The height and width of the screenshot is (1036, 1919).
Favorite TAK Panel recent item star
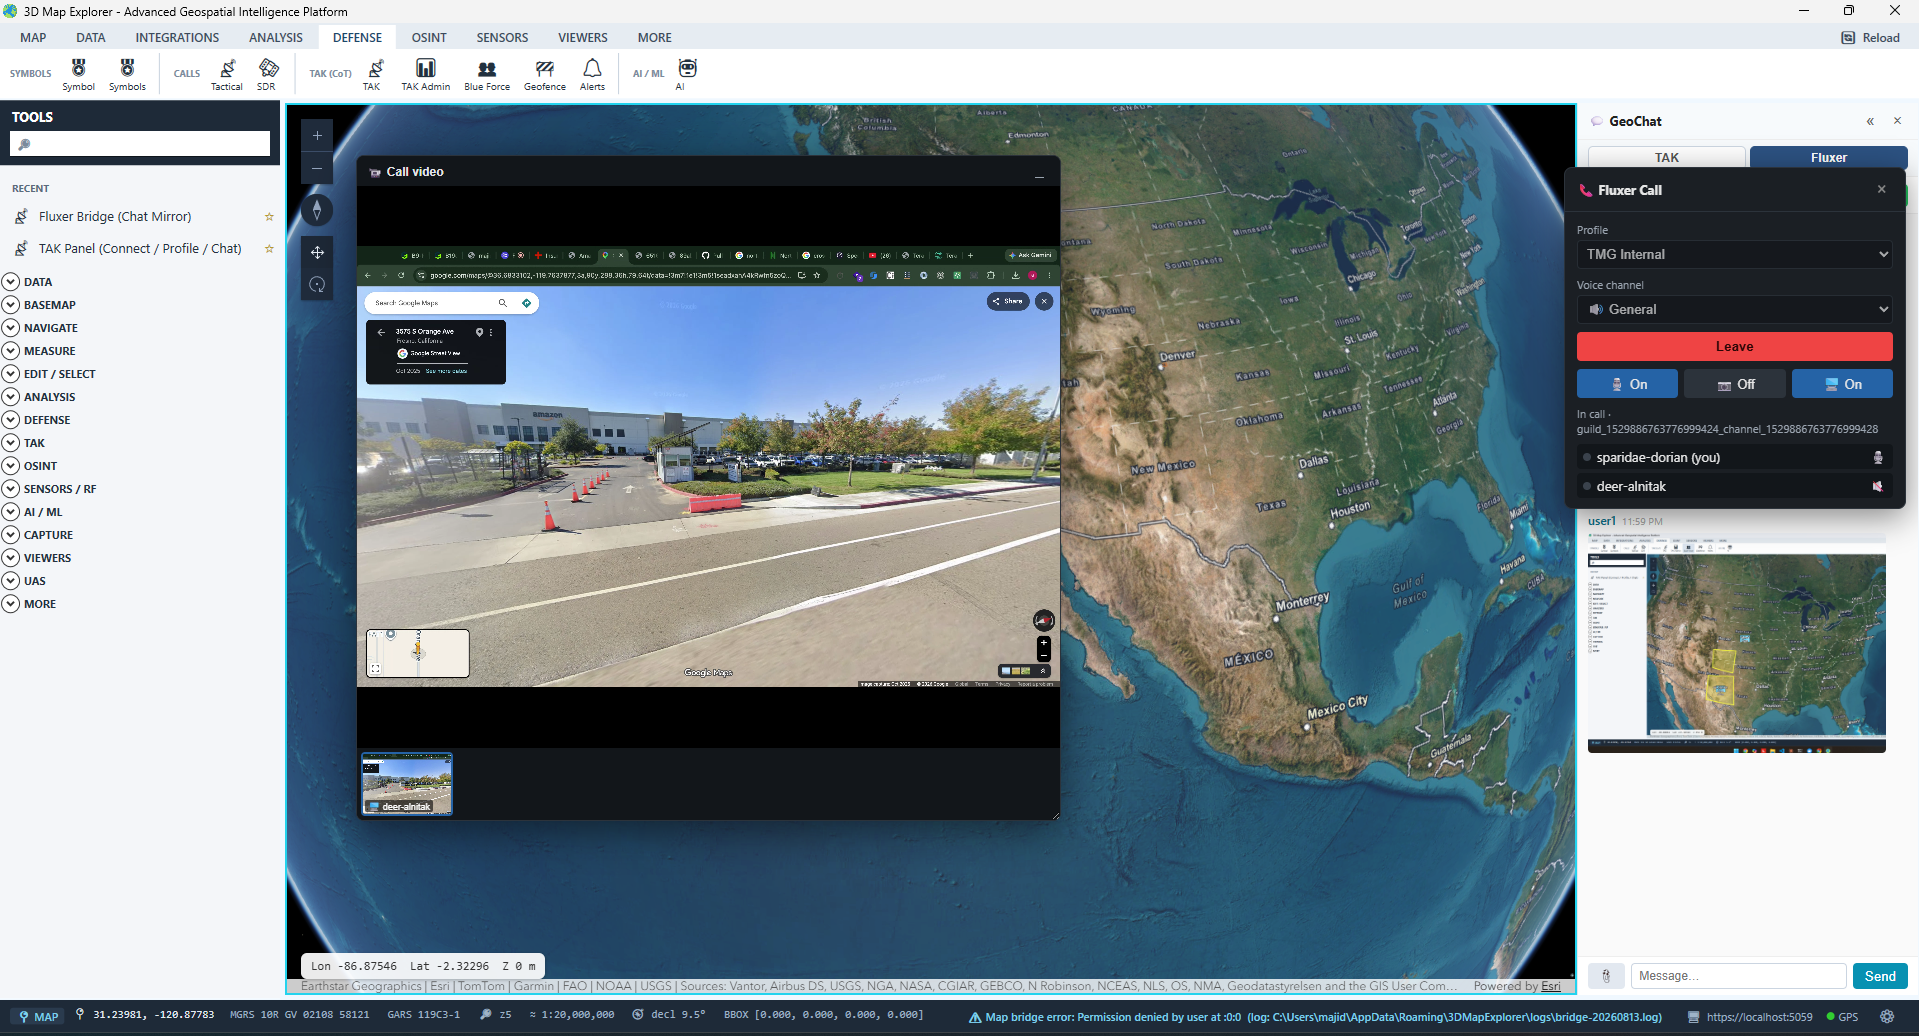(269, 249)
